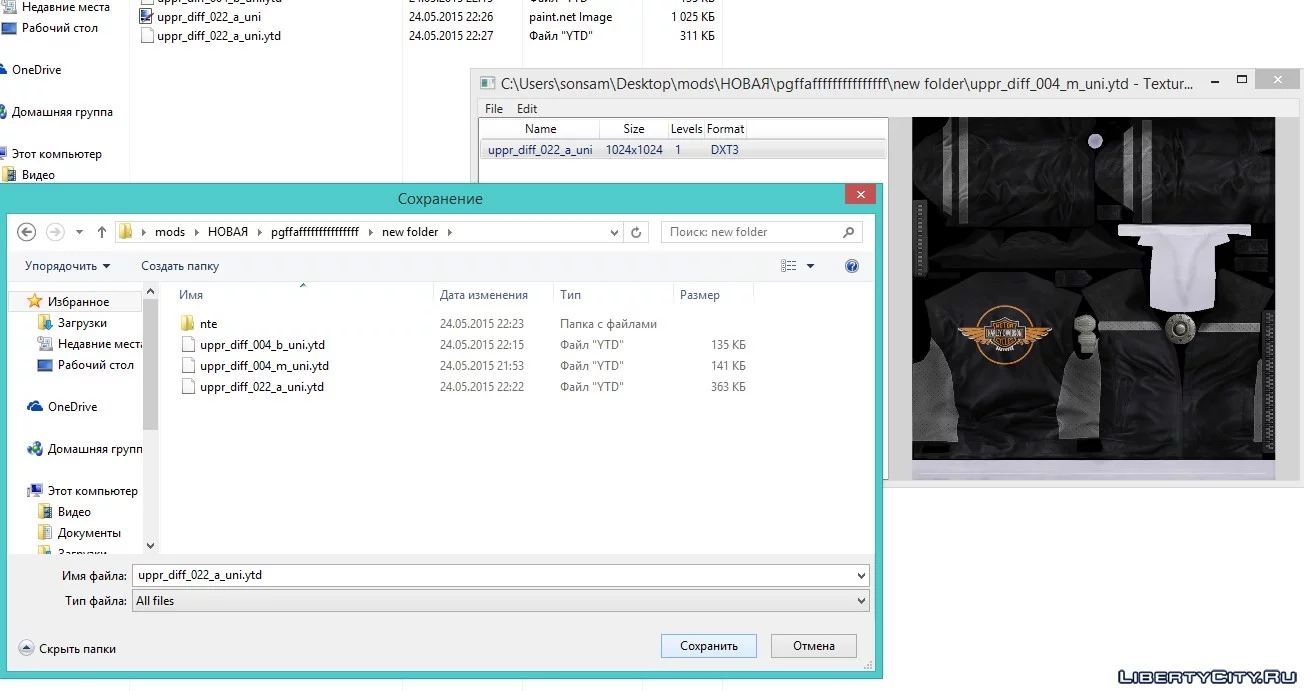Collapse folders with Скрыть папки
The width and height of the screenshot is (1304, 691).
68,648
